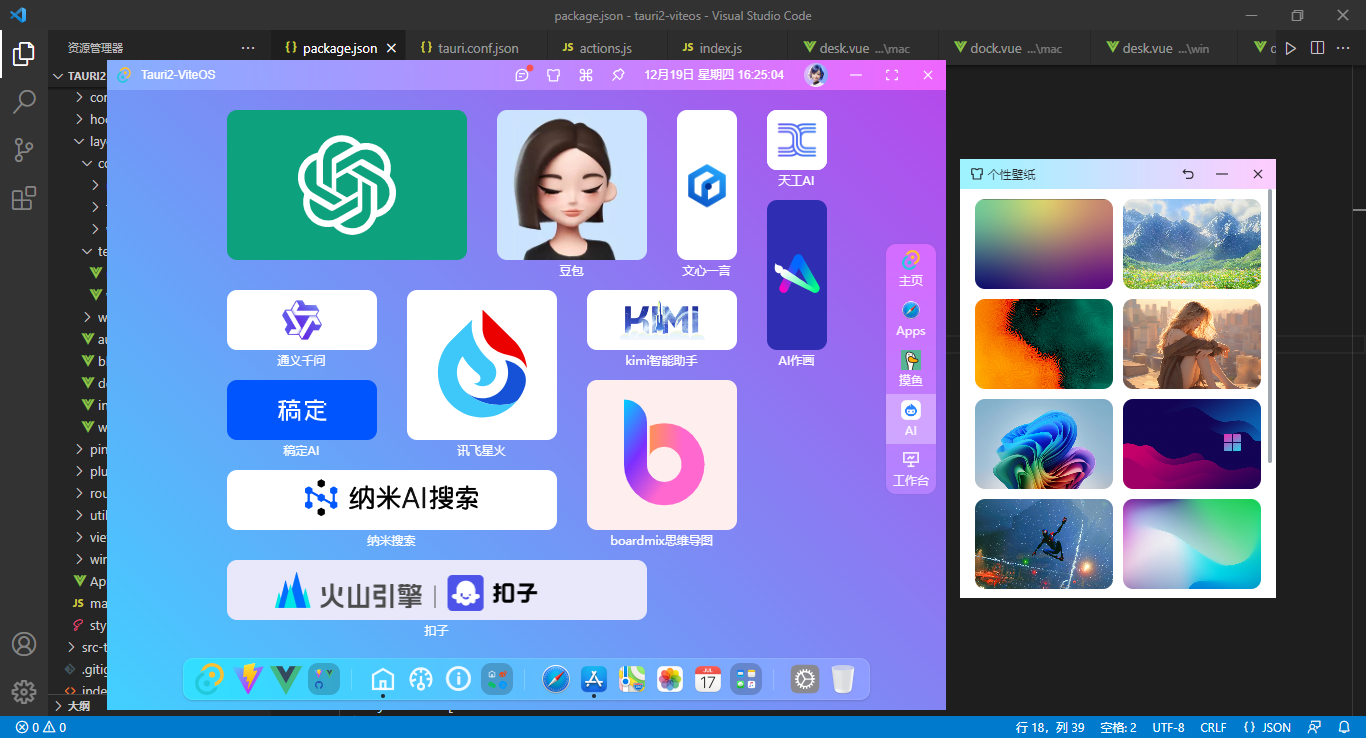Launch 豆包 from the desktop

point(571,185)
